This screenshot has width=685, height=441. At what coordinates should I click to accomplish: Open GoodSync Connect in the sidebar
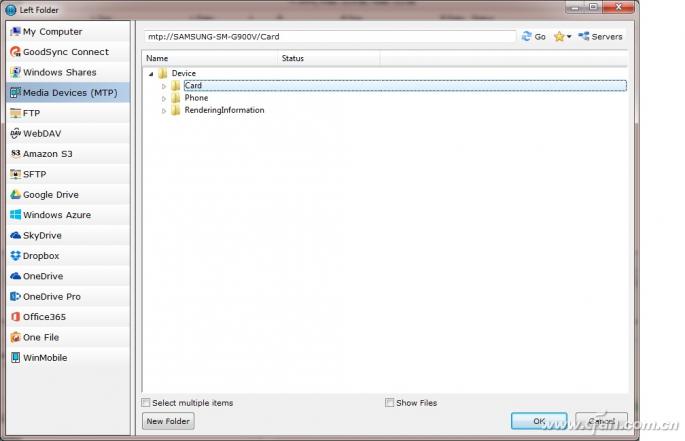click(68, 52)
